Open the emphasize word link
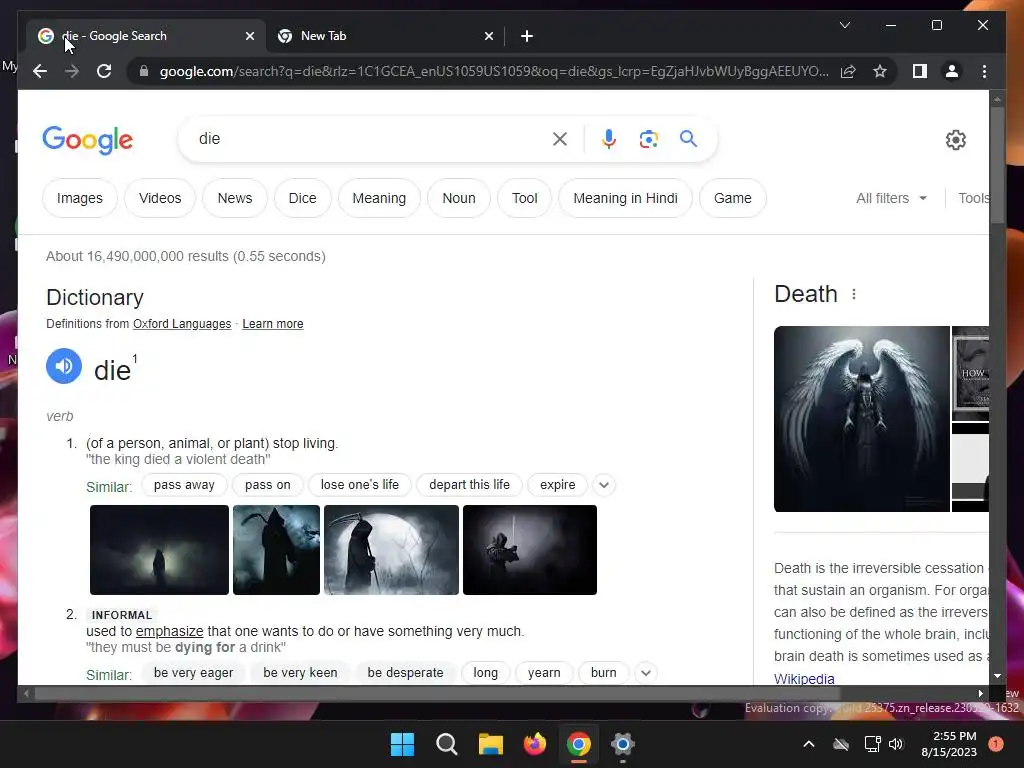Viewport: 1024px width, 768px height. click(169, 632)
